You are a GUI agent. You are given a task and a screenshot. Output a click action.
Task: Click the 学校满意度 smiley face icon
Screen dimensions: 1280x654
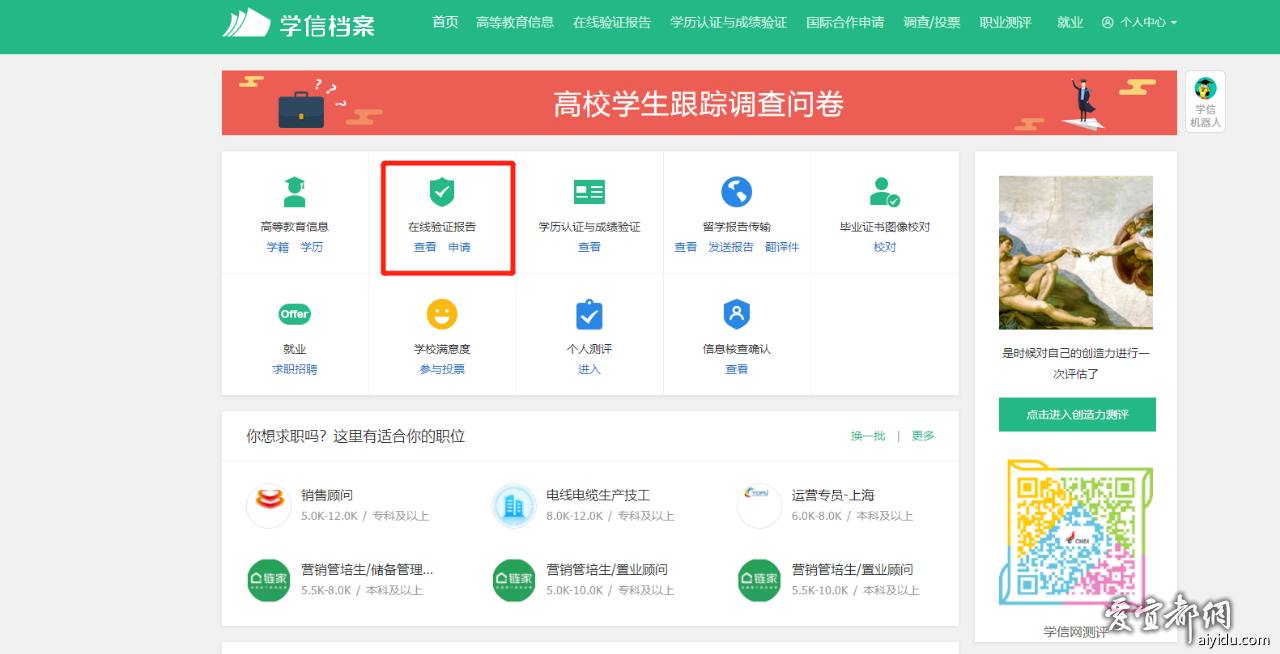441,314
